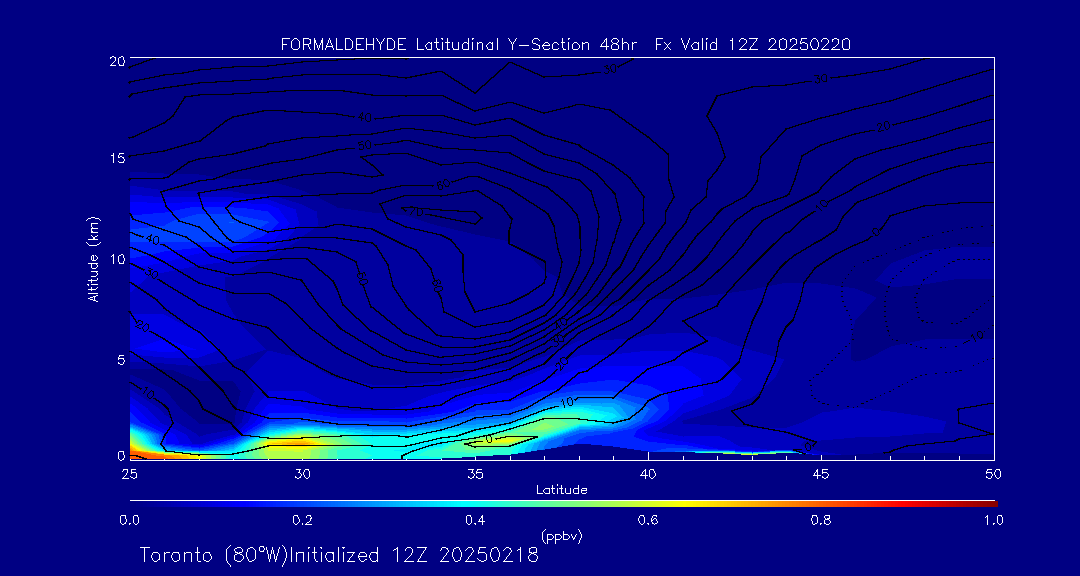Select the 1.0 color scale label
The image size is (1080, 576).
993,520
